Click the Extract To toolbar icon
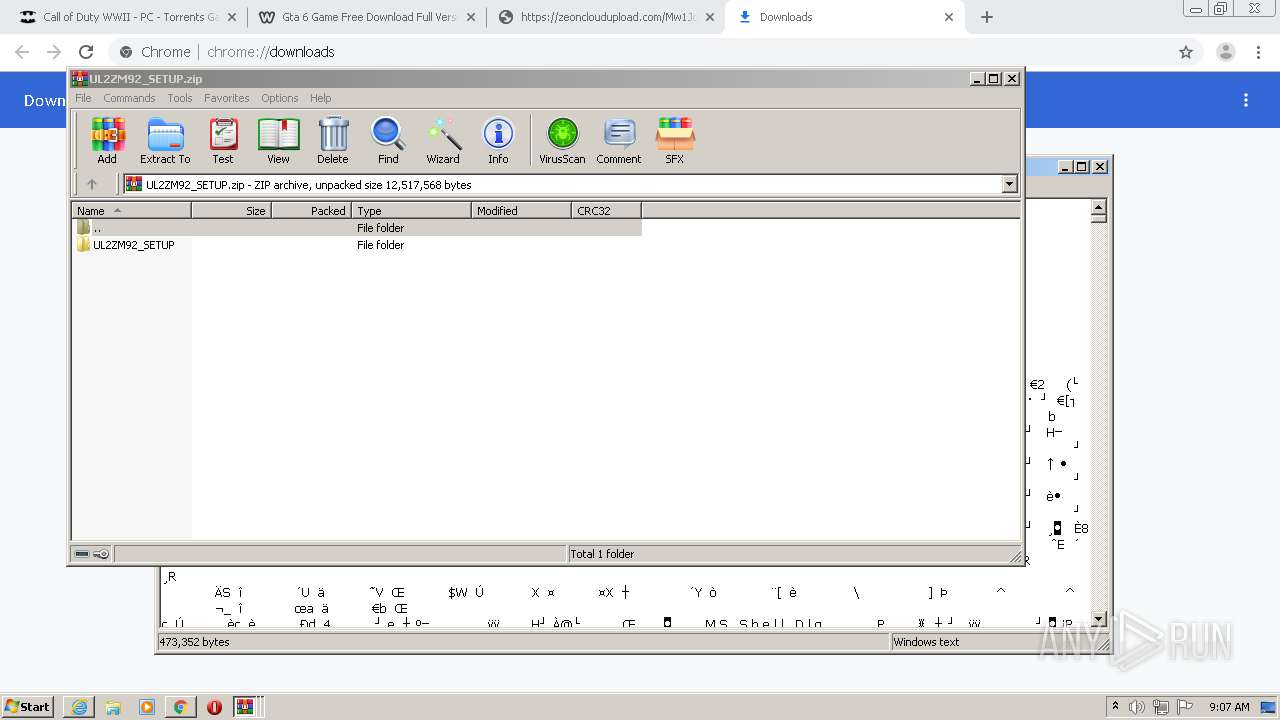The image size is (1280, 720). (x=165, y=141)
